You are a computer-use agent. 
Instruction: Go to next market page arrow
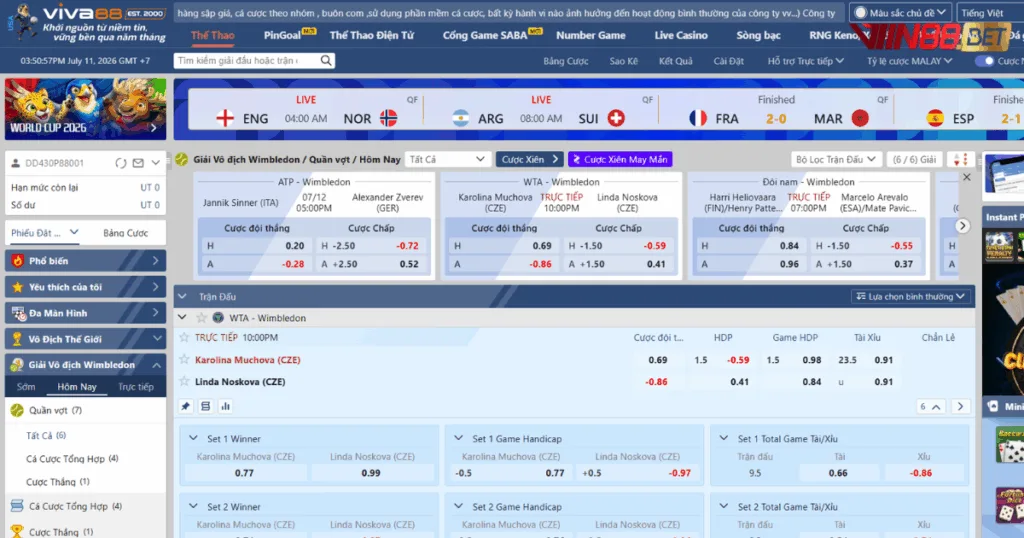960,406
